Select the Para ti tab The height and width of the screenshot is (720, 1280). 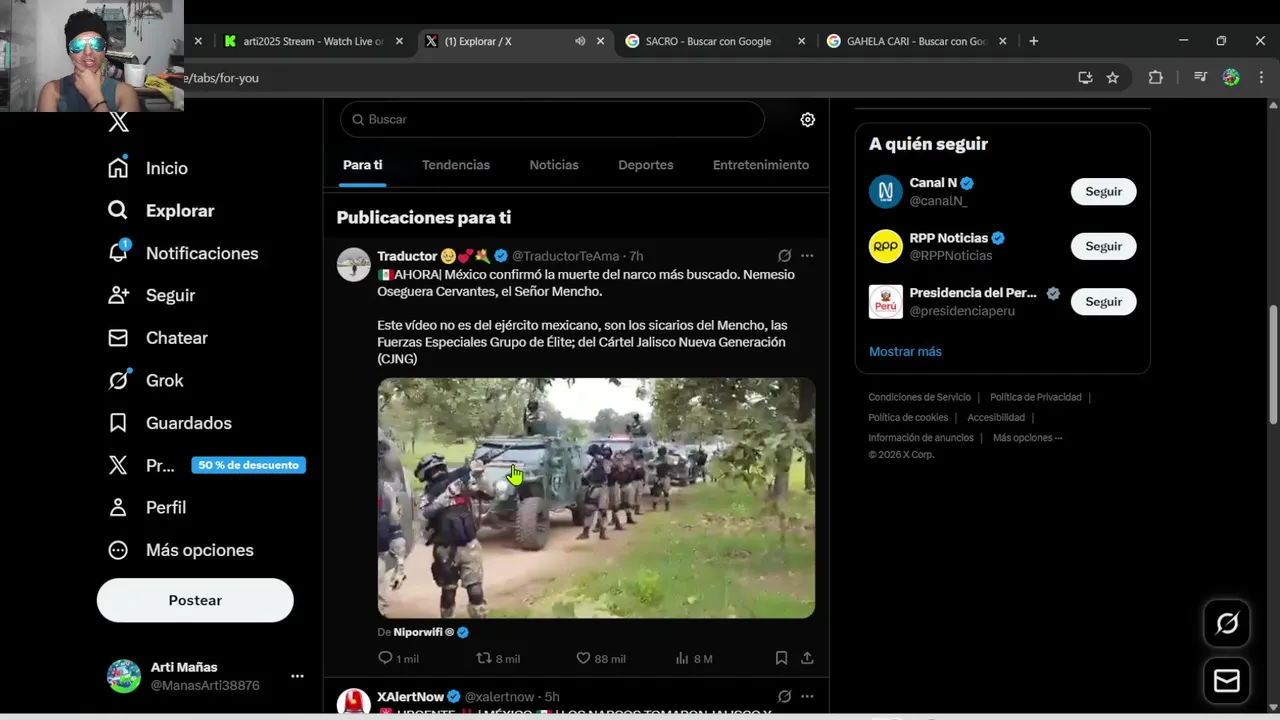click(362, 165)
